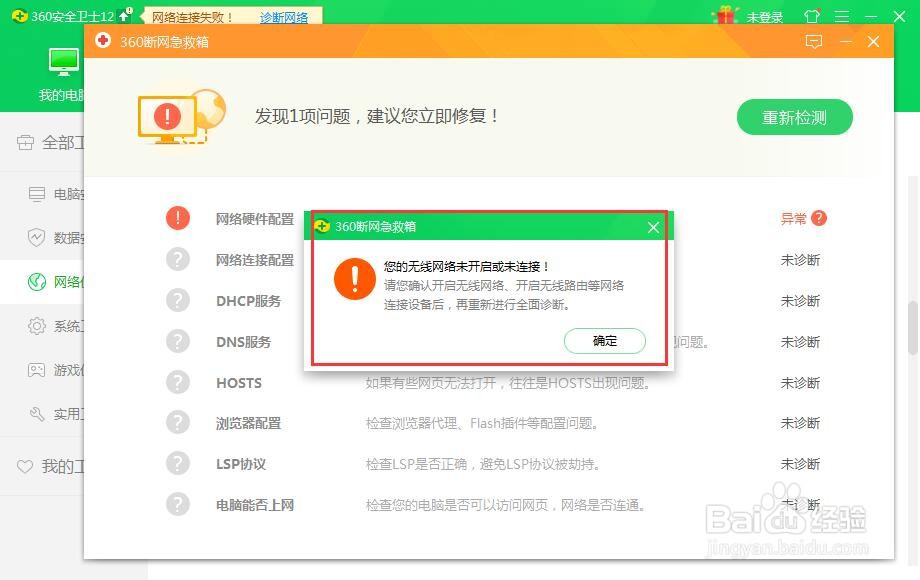The width and height of the screenshot is (920, 580).
Task: Select the 电脑安全 sidebar item
Action: (56, 194)
